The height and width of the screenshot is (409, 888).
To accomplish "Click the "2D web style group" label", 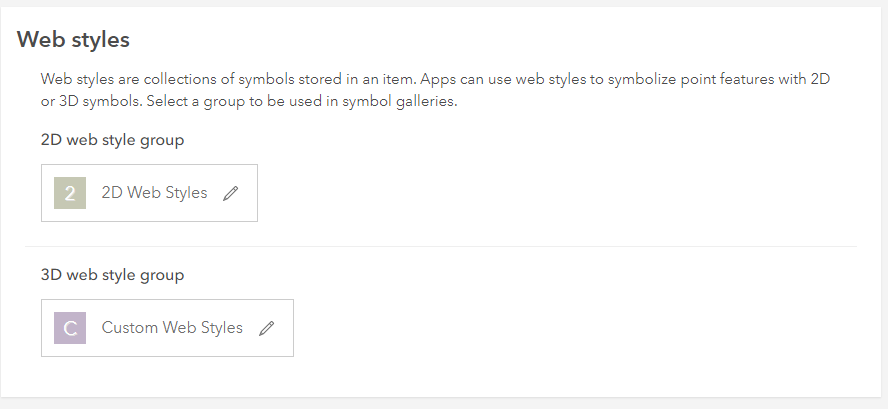I will [x=112, y=140].
